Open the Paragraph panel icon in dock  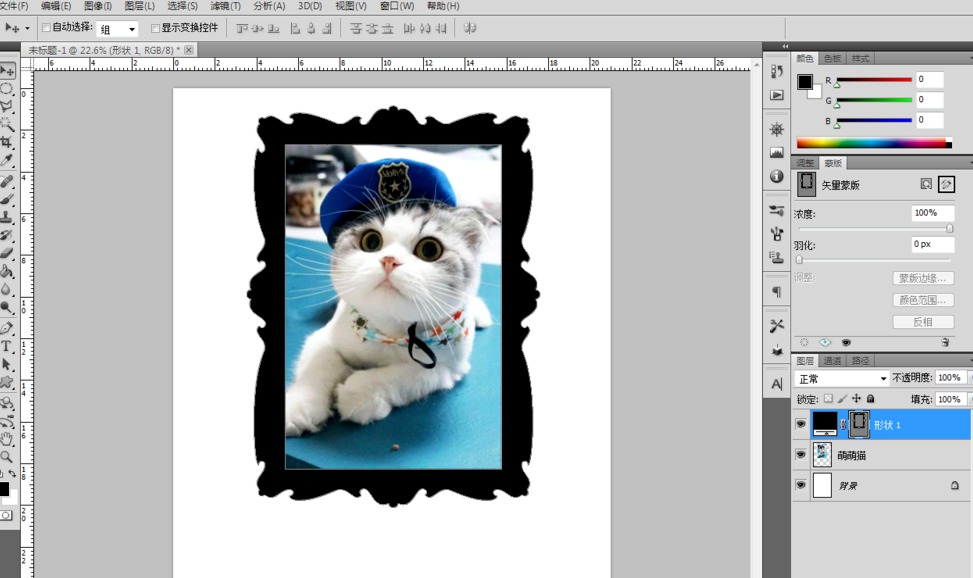[x=777, y=292]
